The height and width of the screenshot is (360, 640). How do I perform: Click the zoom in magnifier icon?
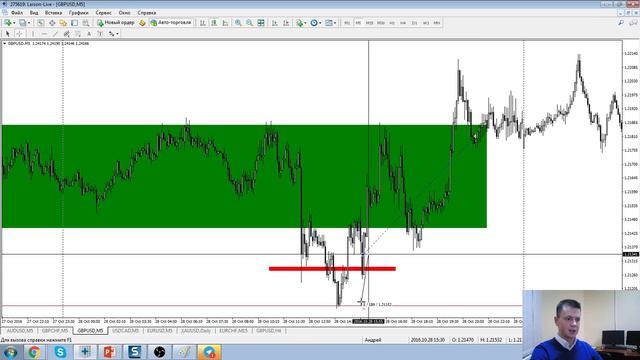238,23
